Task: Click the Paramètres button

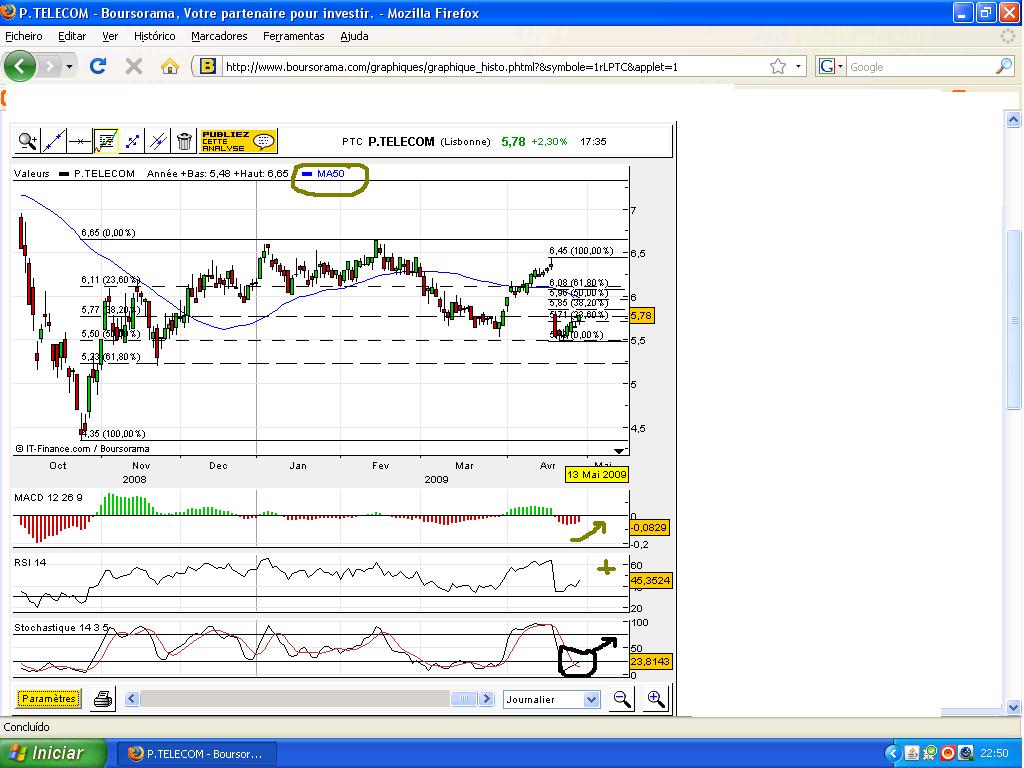Action: [x=49, y=699]
